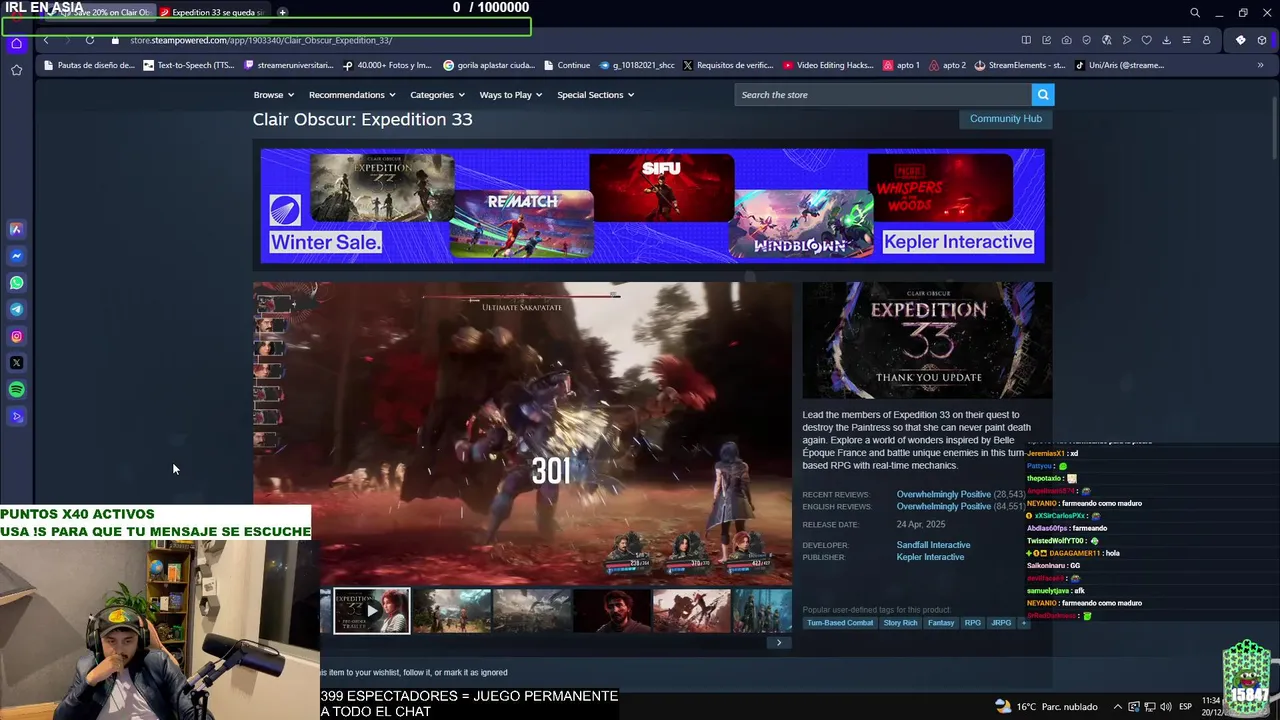Select the Story Rich tag

point(900,623)
